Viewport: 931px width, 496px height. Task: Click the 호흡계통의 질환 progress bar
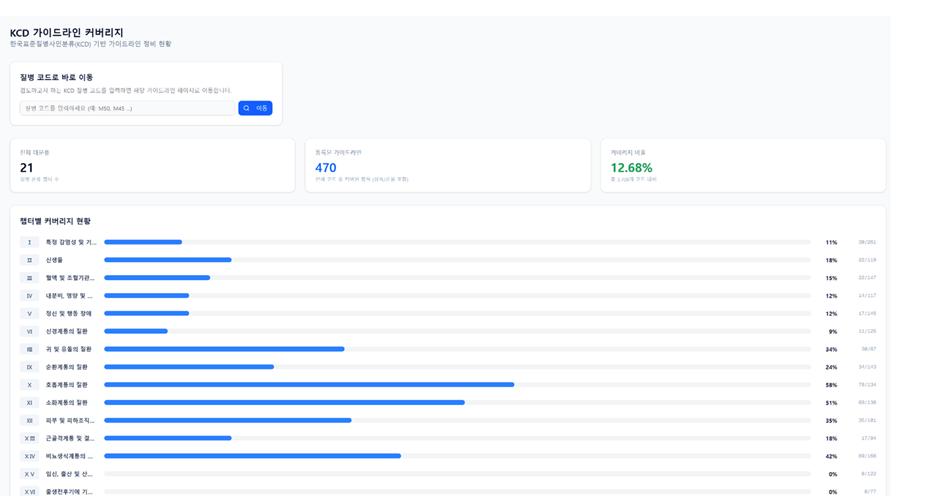coord(457,385)
